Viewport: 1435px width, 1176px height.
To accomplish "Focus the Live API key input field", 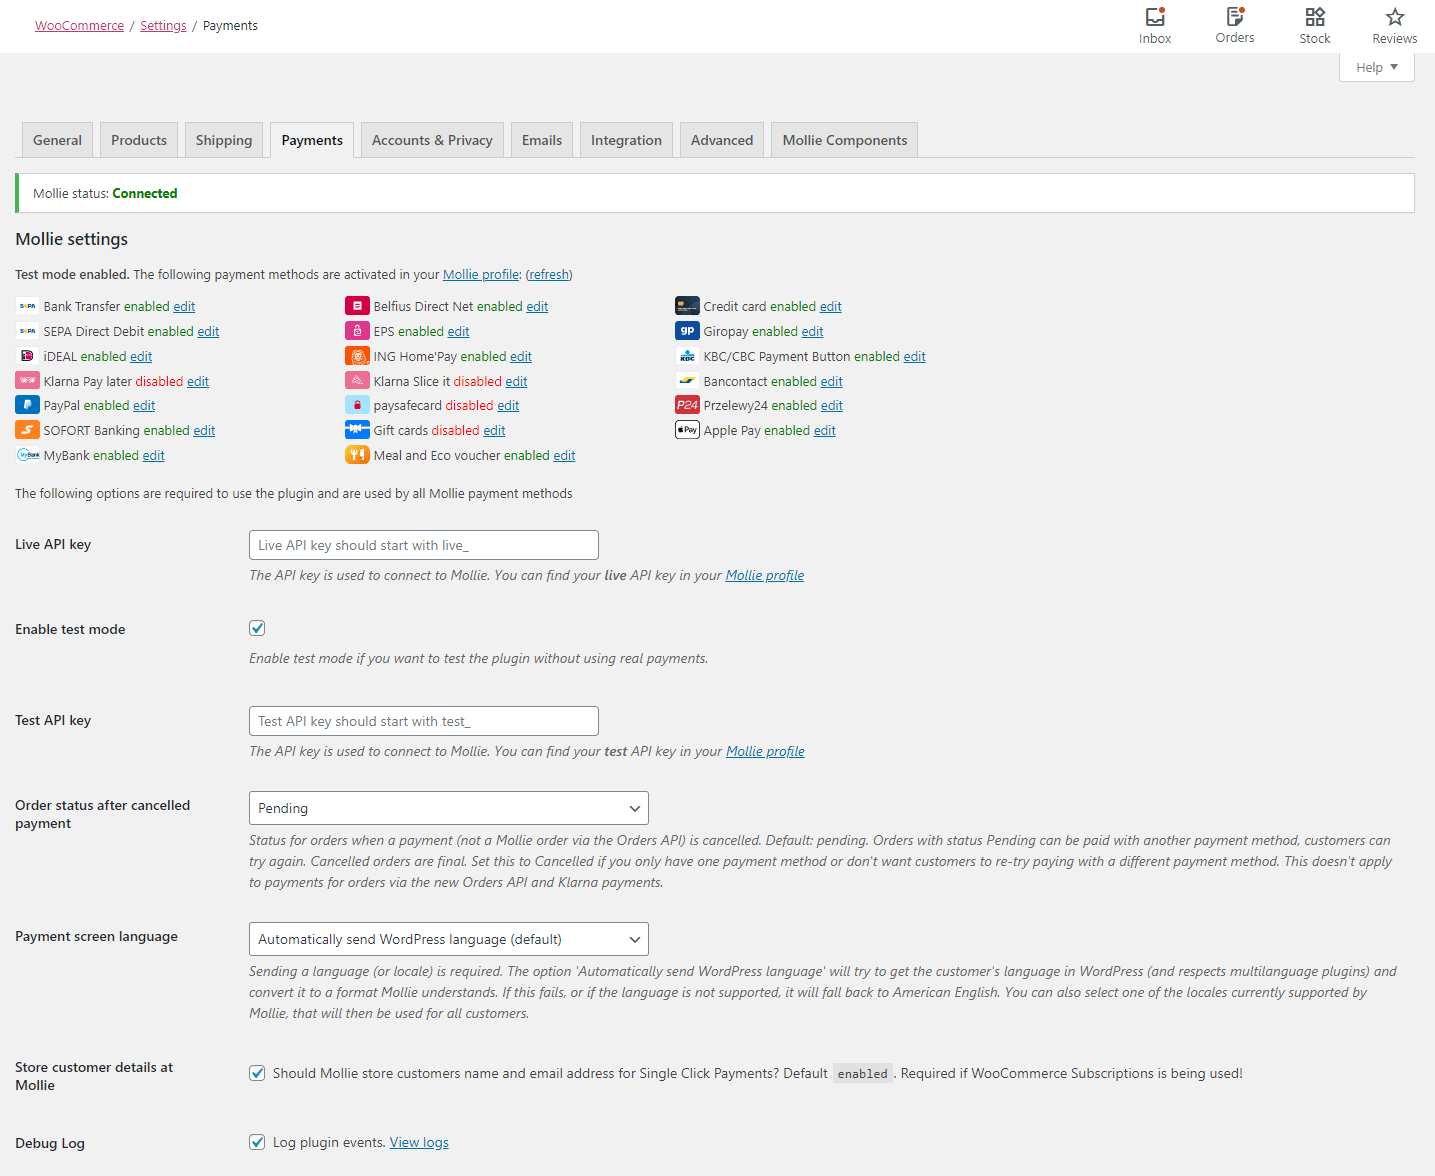I will coord(424,545).
